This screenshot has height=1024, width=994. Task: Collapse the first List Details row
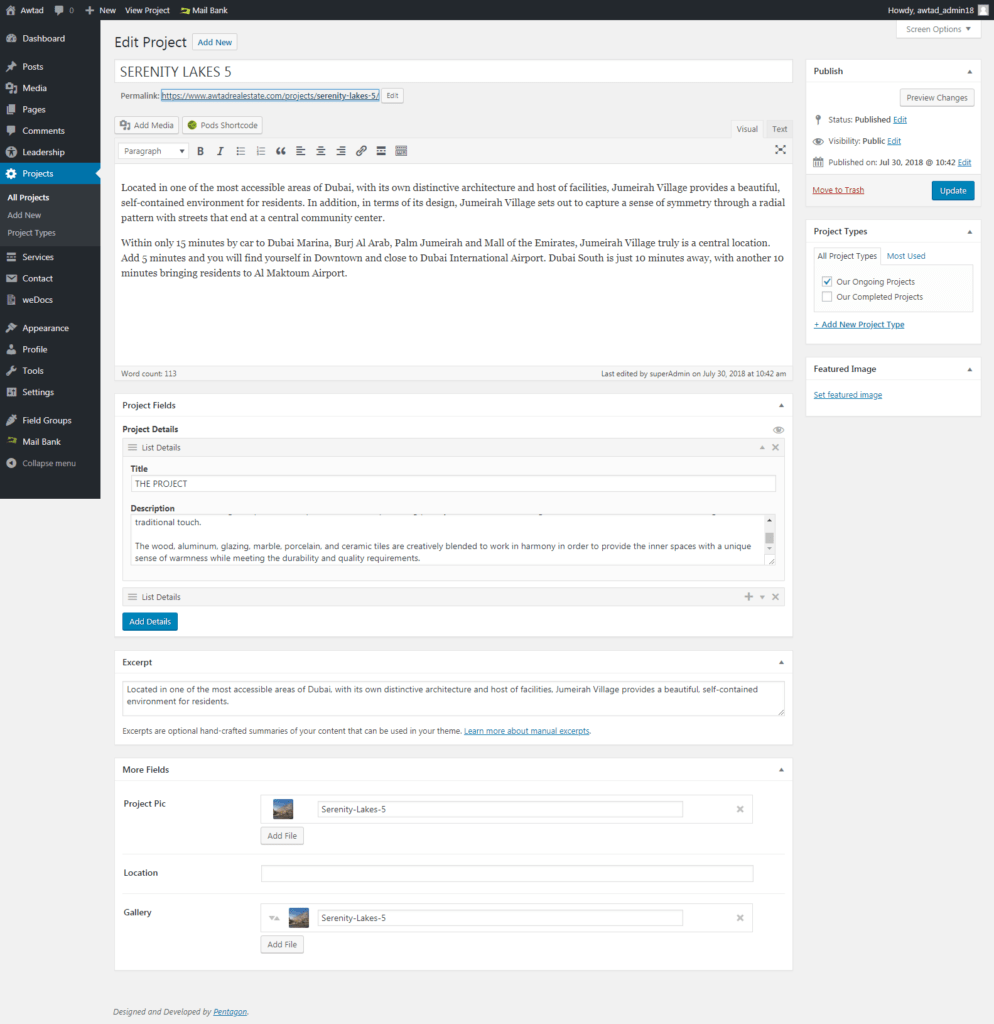(761, 447)
